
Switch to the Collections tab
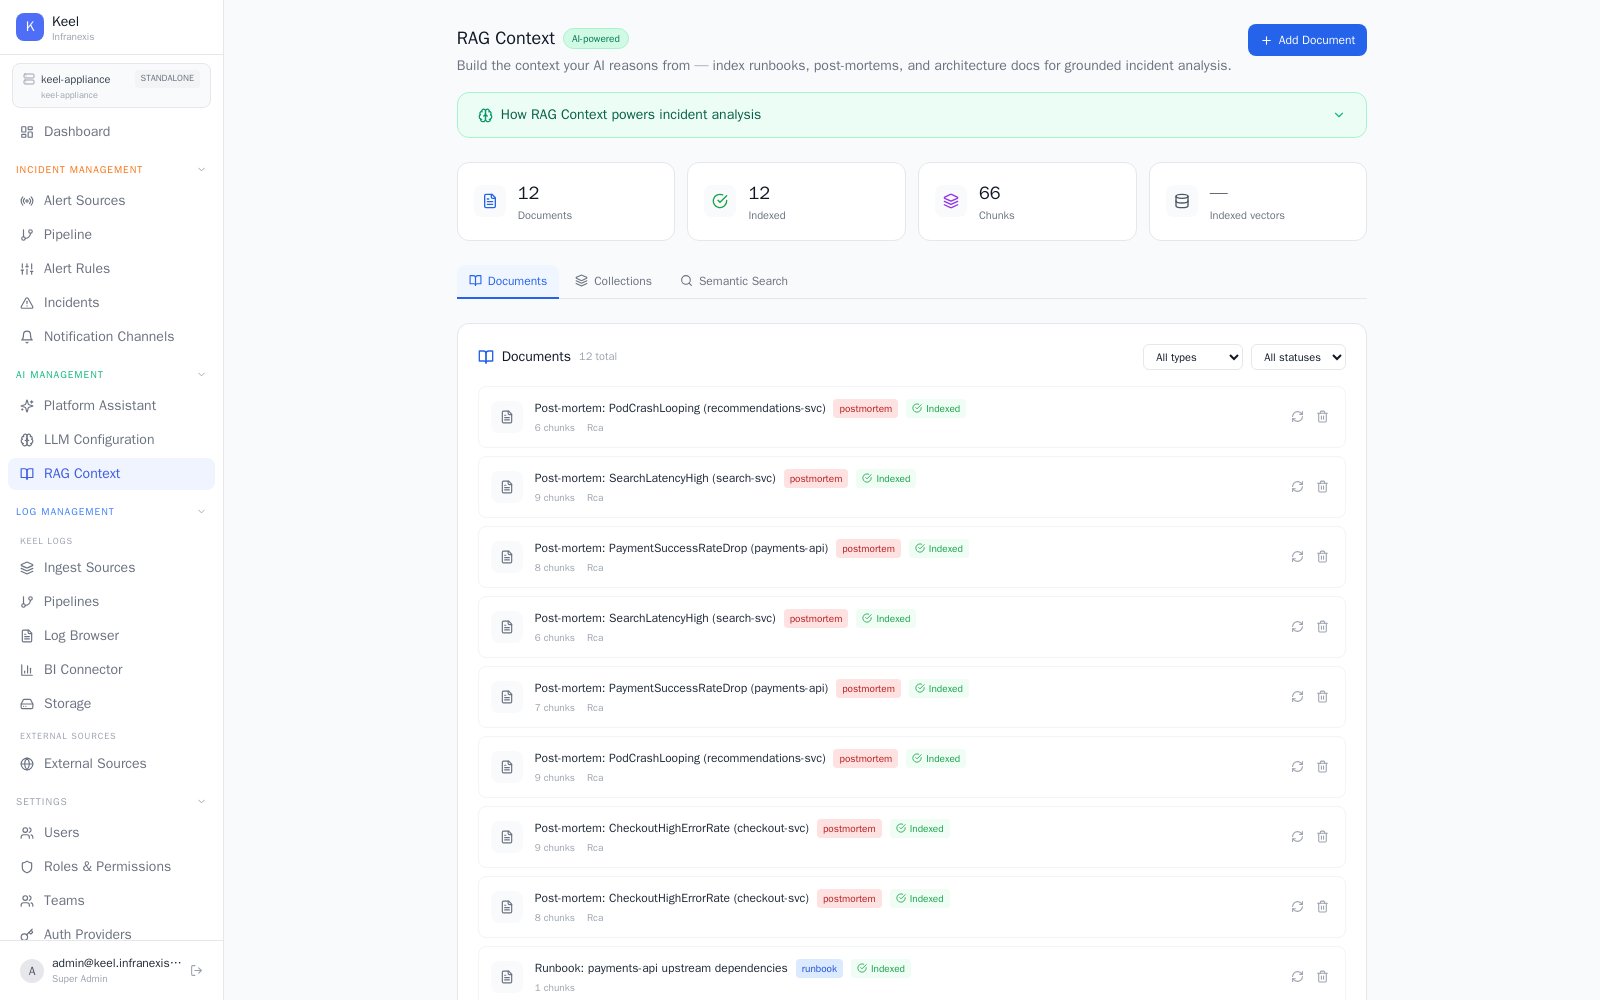613,281
